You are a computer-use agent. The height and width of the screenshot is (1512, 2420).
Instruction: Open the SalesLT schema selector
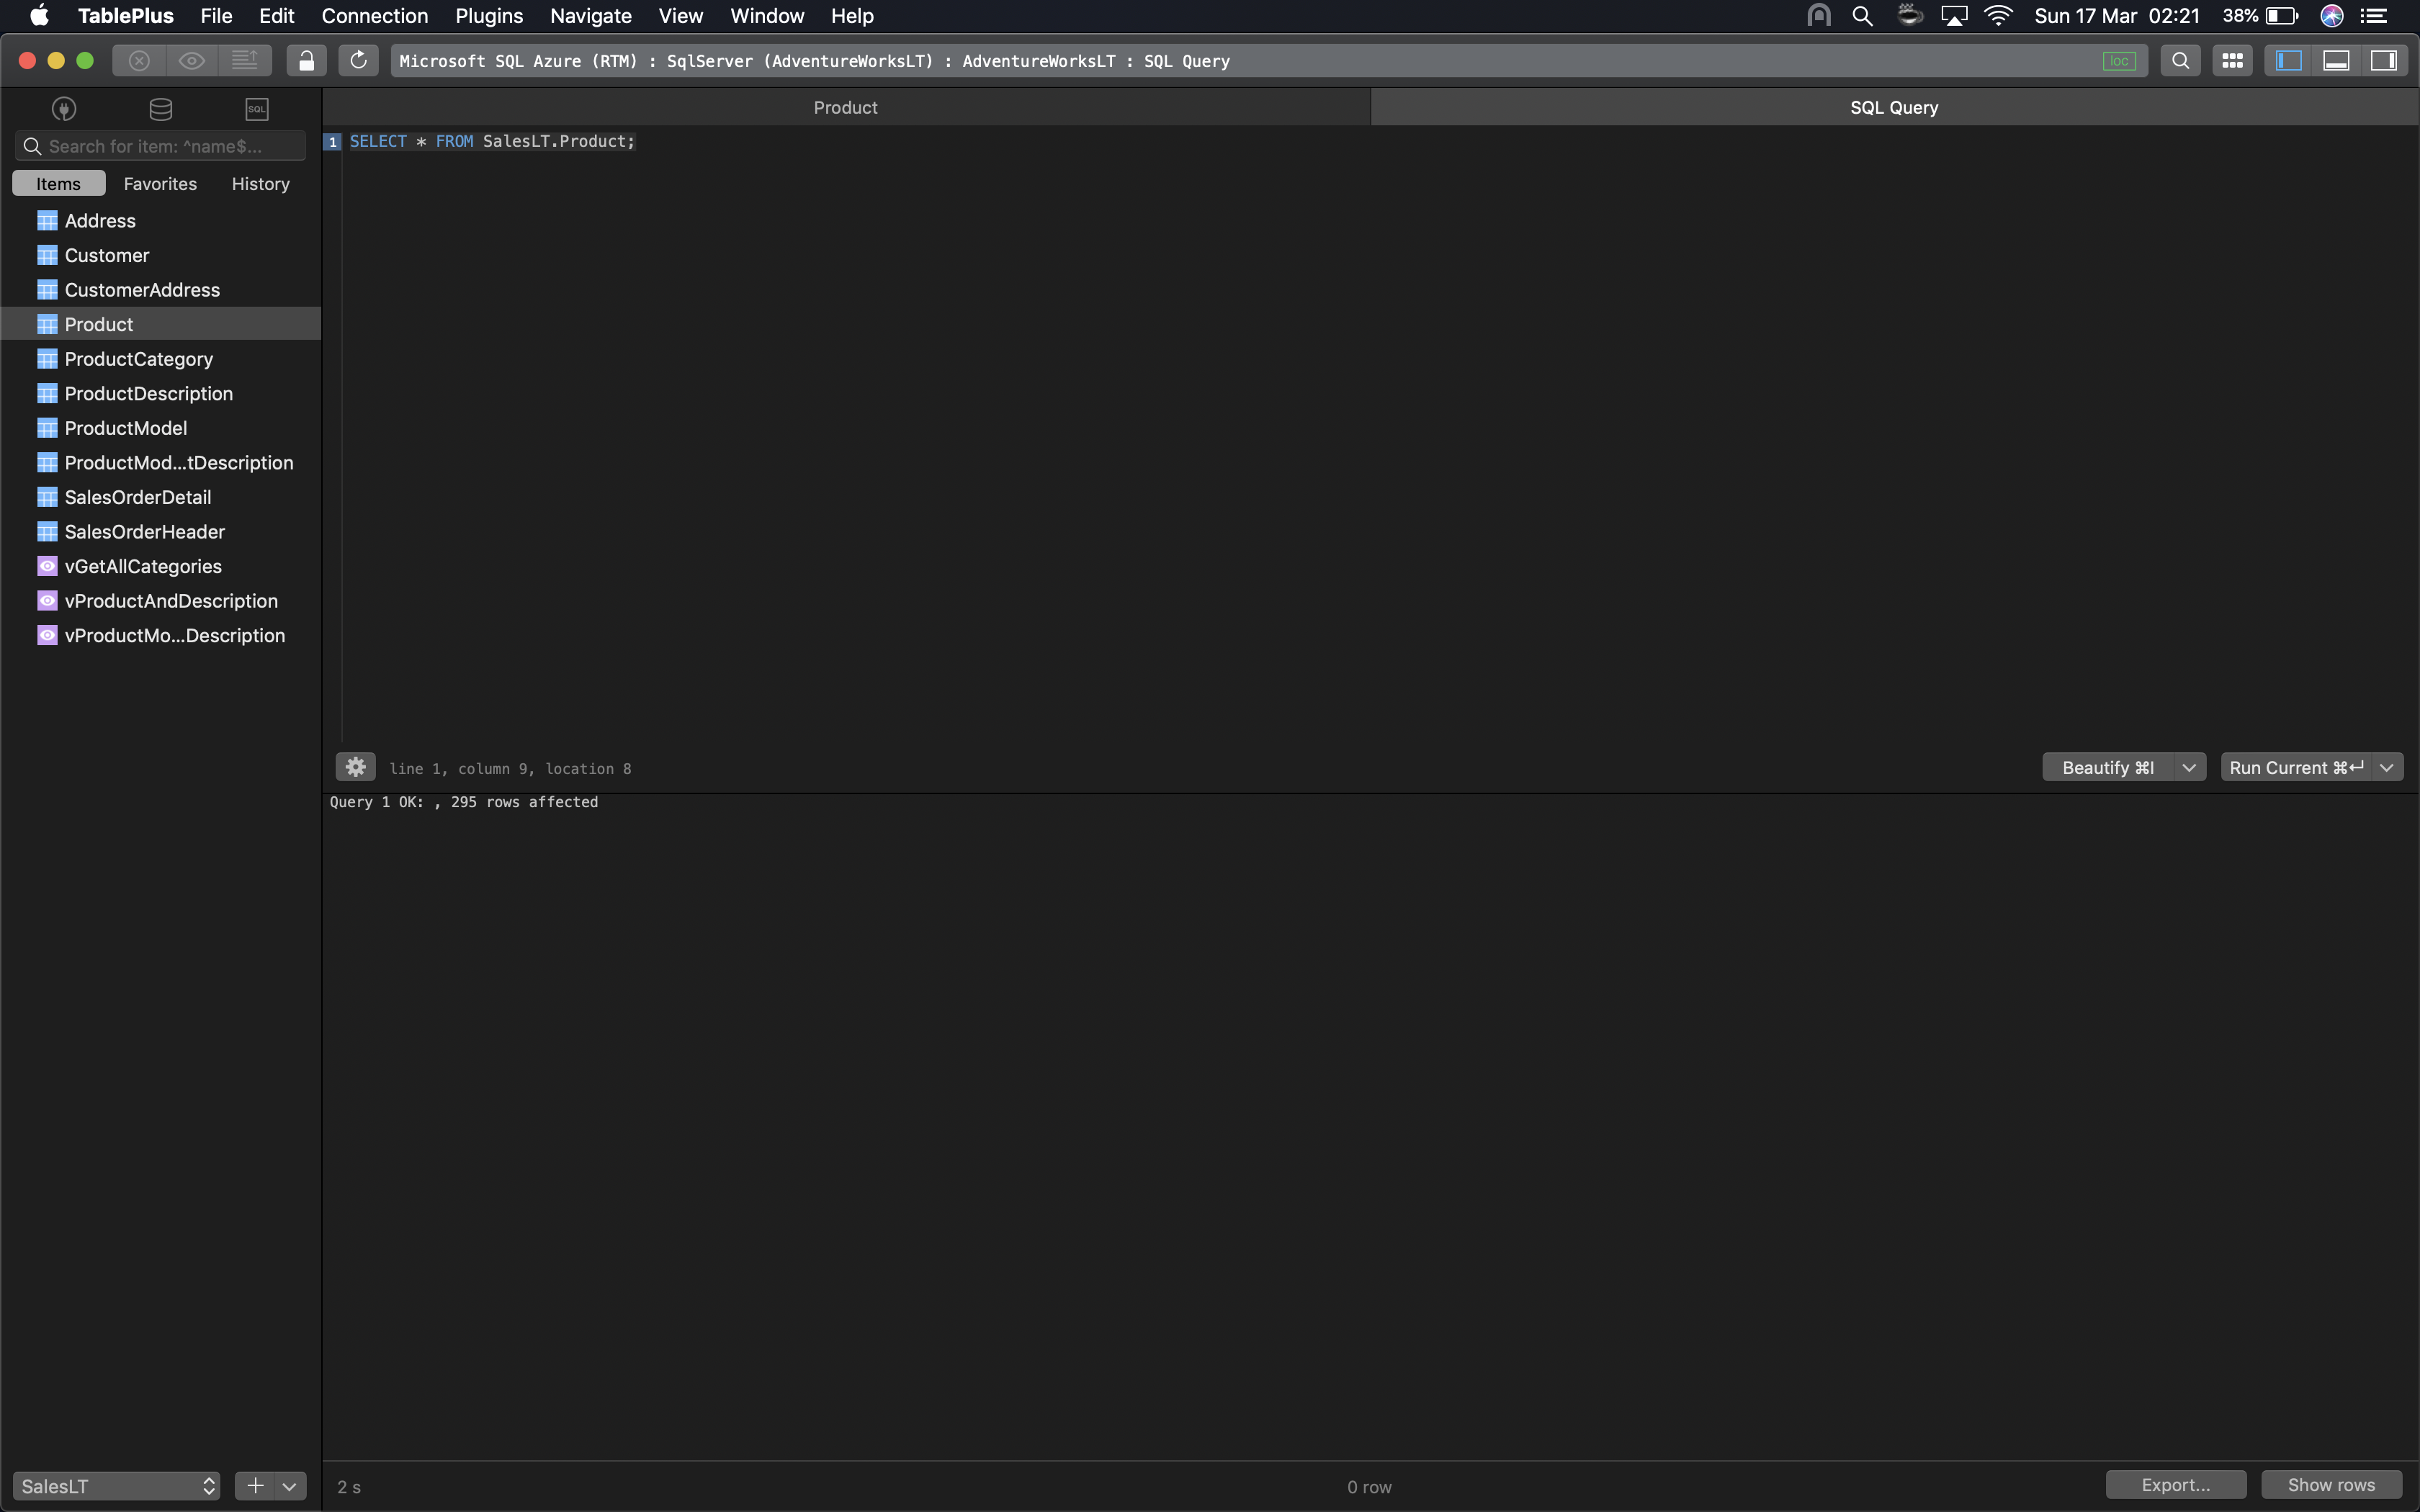click(115, 1485)
